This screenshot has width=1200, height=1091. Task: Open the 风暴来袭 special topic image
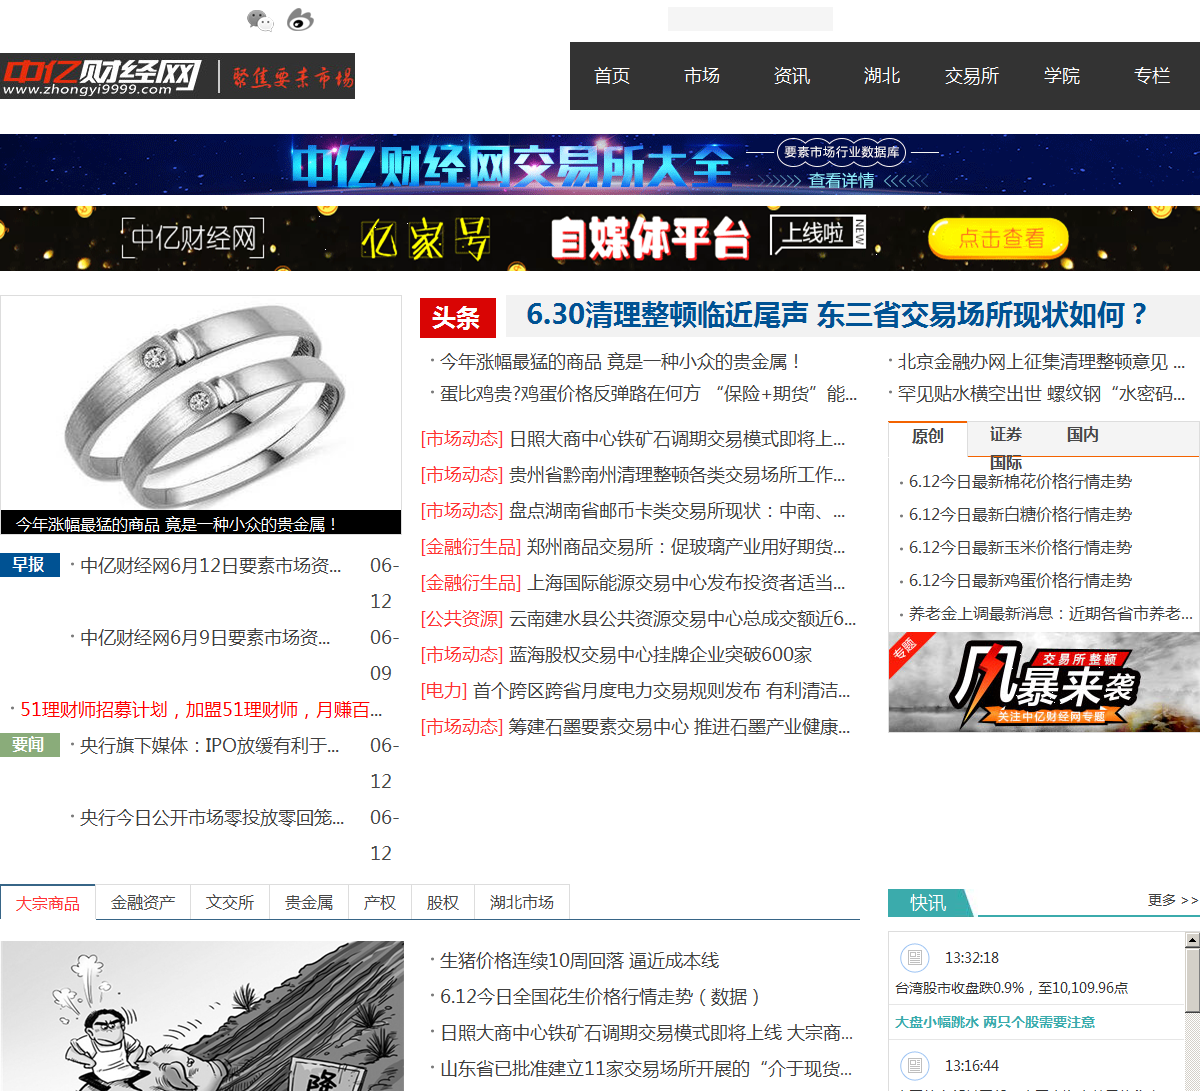pos(1043,682)
